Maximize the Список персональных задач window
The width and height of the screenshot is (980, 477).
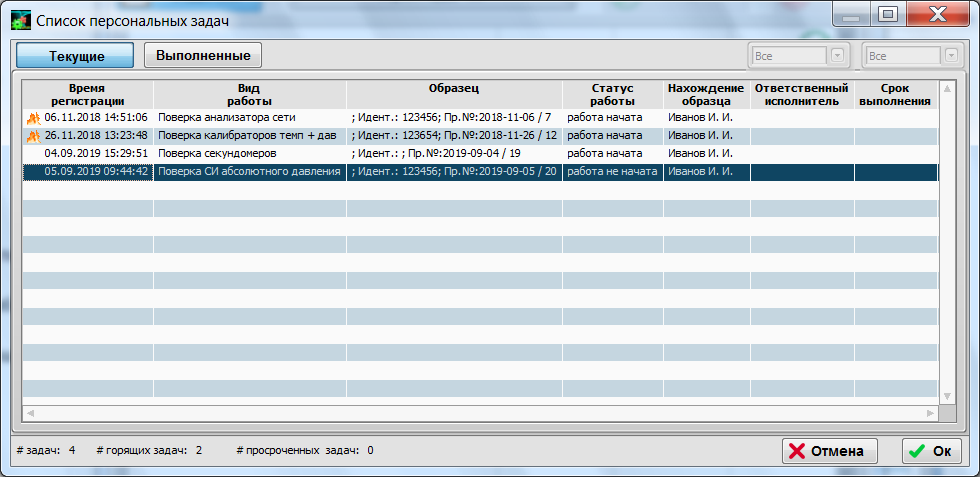click(887, 15)
